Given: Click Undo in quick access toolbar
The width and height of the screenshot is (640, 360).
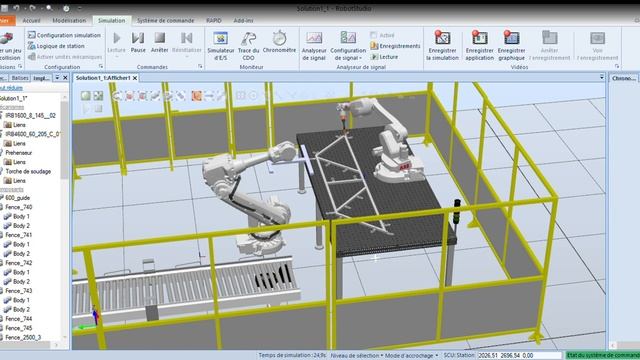Looking at the screenshot, I should point(16,8).
